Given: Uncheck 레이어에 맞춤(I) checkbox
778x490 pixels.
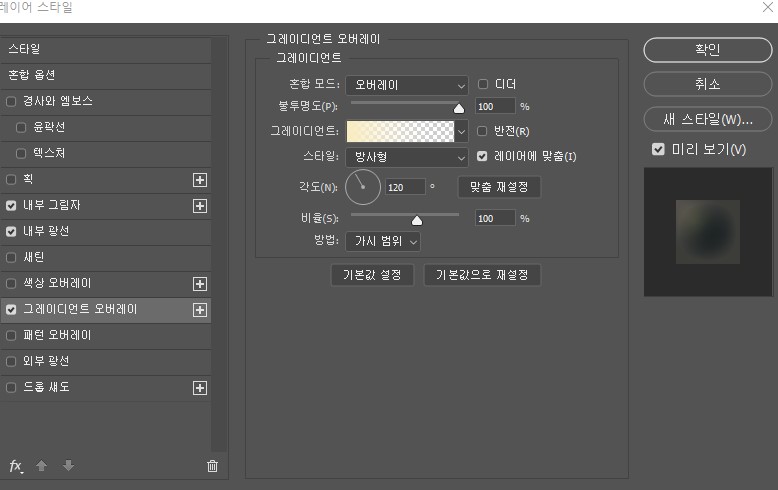Looking at the screenshot, I should 482,156.
